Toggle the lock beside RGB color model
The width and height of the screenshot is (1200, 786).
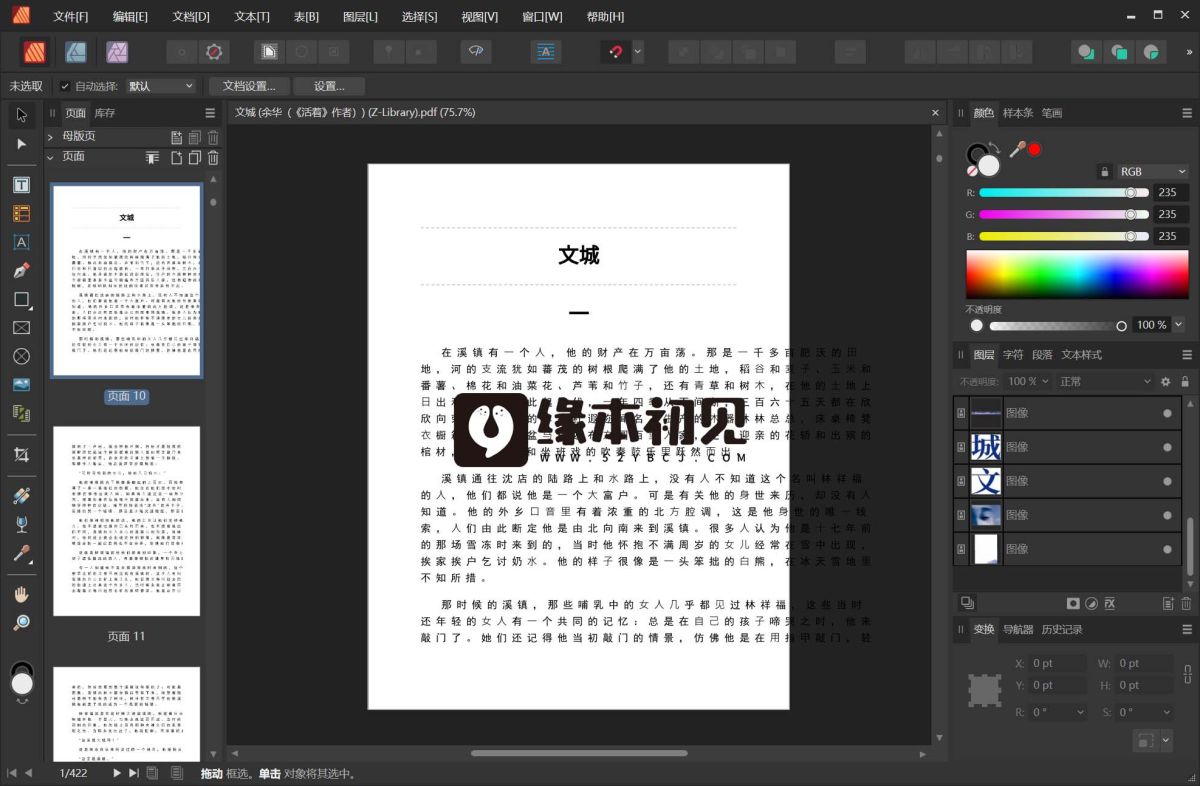pyautogui.click(x=1104, y=171)
